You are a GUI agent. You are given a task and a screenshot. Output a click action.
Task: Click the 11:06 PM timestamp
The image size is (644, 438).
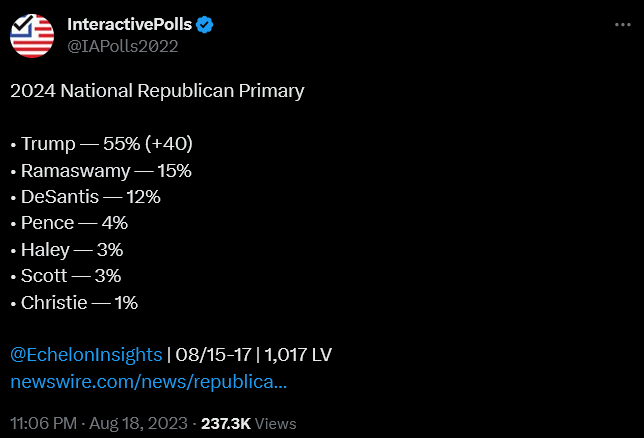(44, 423)
